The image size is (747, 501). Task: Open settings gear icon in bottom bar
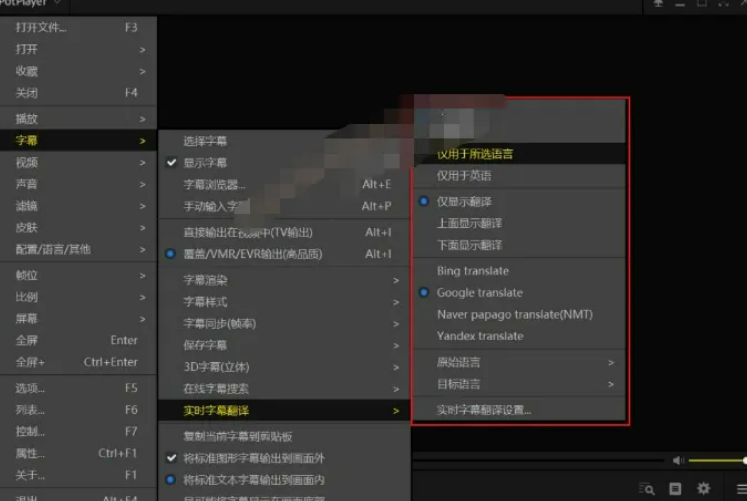(703, 489)
